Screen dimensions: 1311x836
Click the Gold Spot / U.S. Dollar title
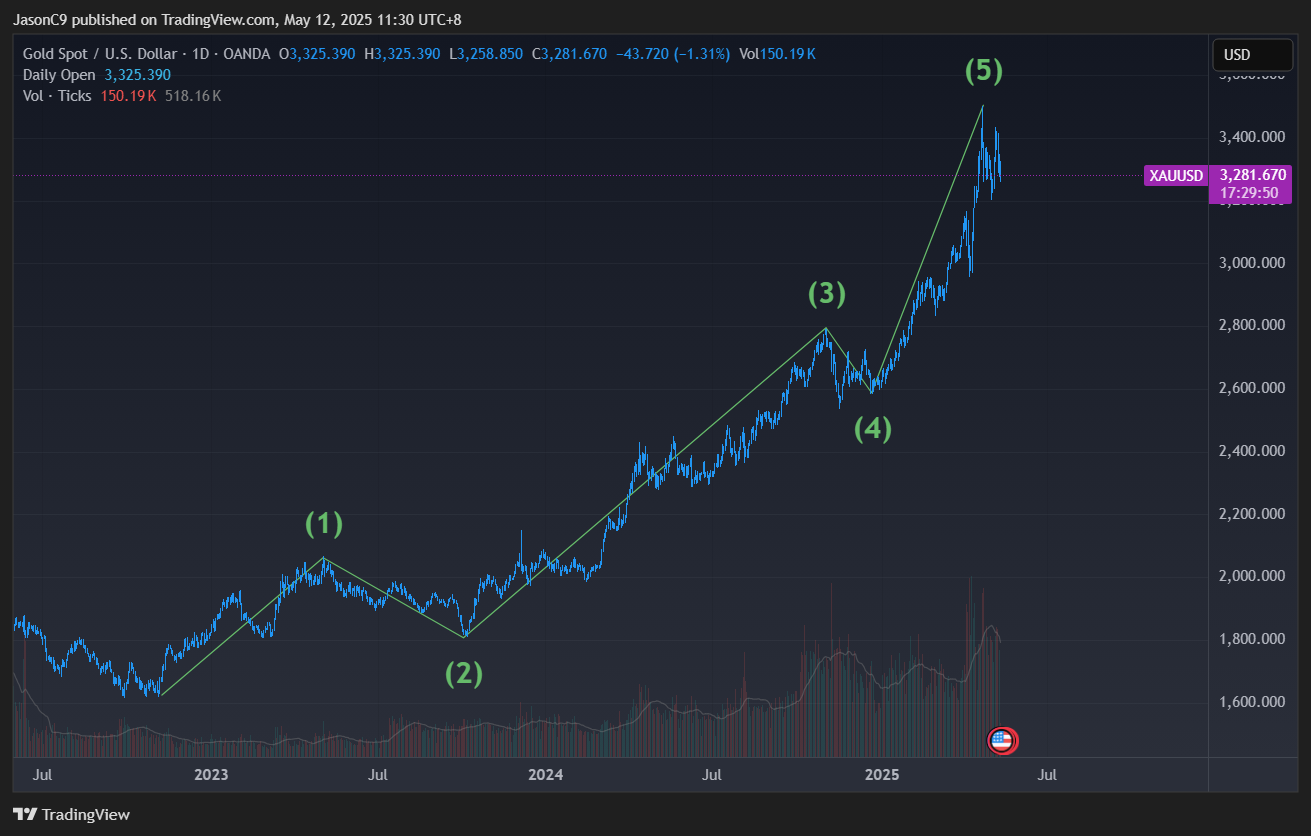coord(100,54)
